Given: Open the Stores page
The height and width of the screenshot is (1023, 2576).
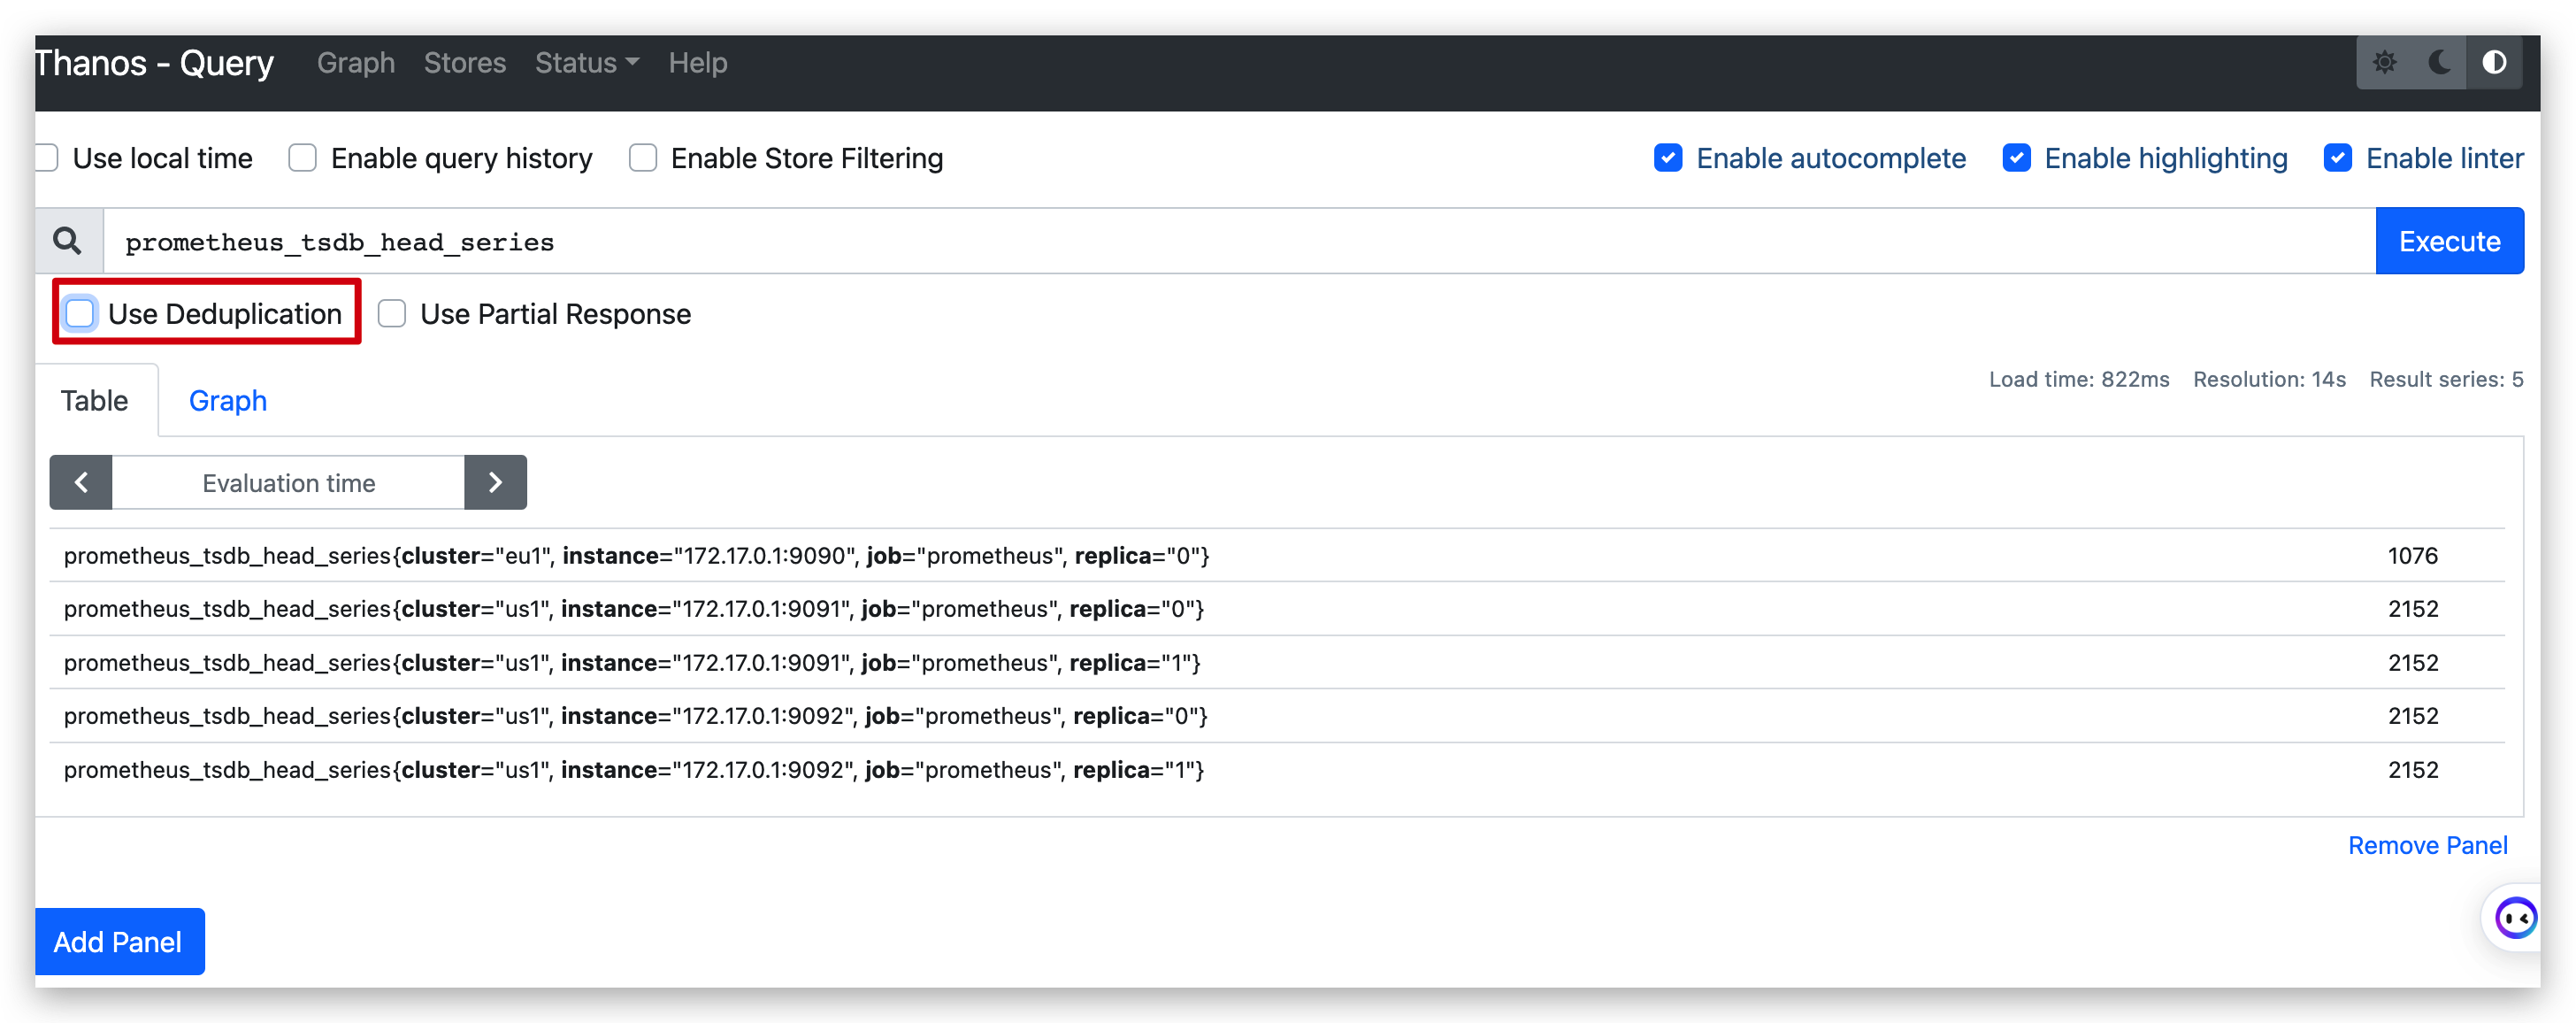Looking at the screenshot, I should (x=464, y=63).
